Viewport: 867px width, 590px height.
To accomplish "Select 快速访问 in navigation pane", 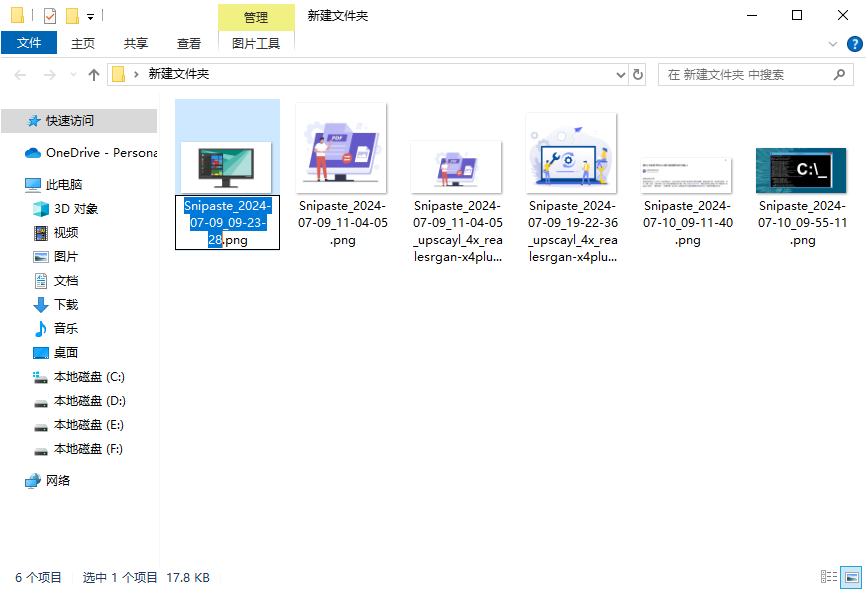I will [79, 121].
